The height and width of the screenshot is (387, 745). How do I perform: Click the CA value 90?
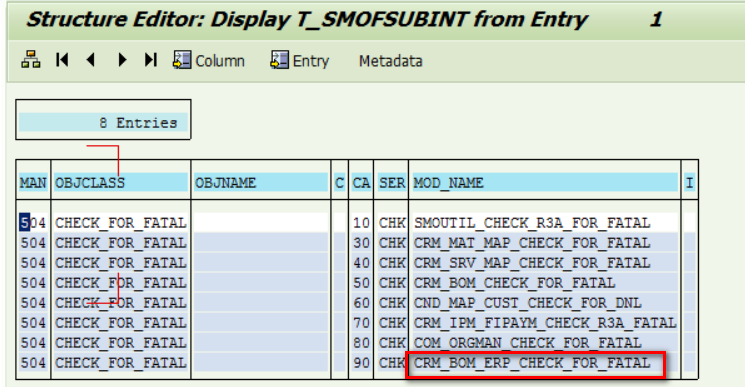pos(361,363)
